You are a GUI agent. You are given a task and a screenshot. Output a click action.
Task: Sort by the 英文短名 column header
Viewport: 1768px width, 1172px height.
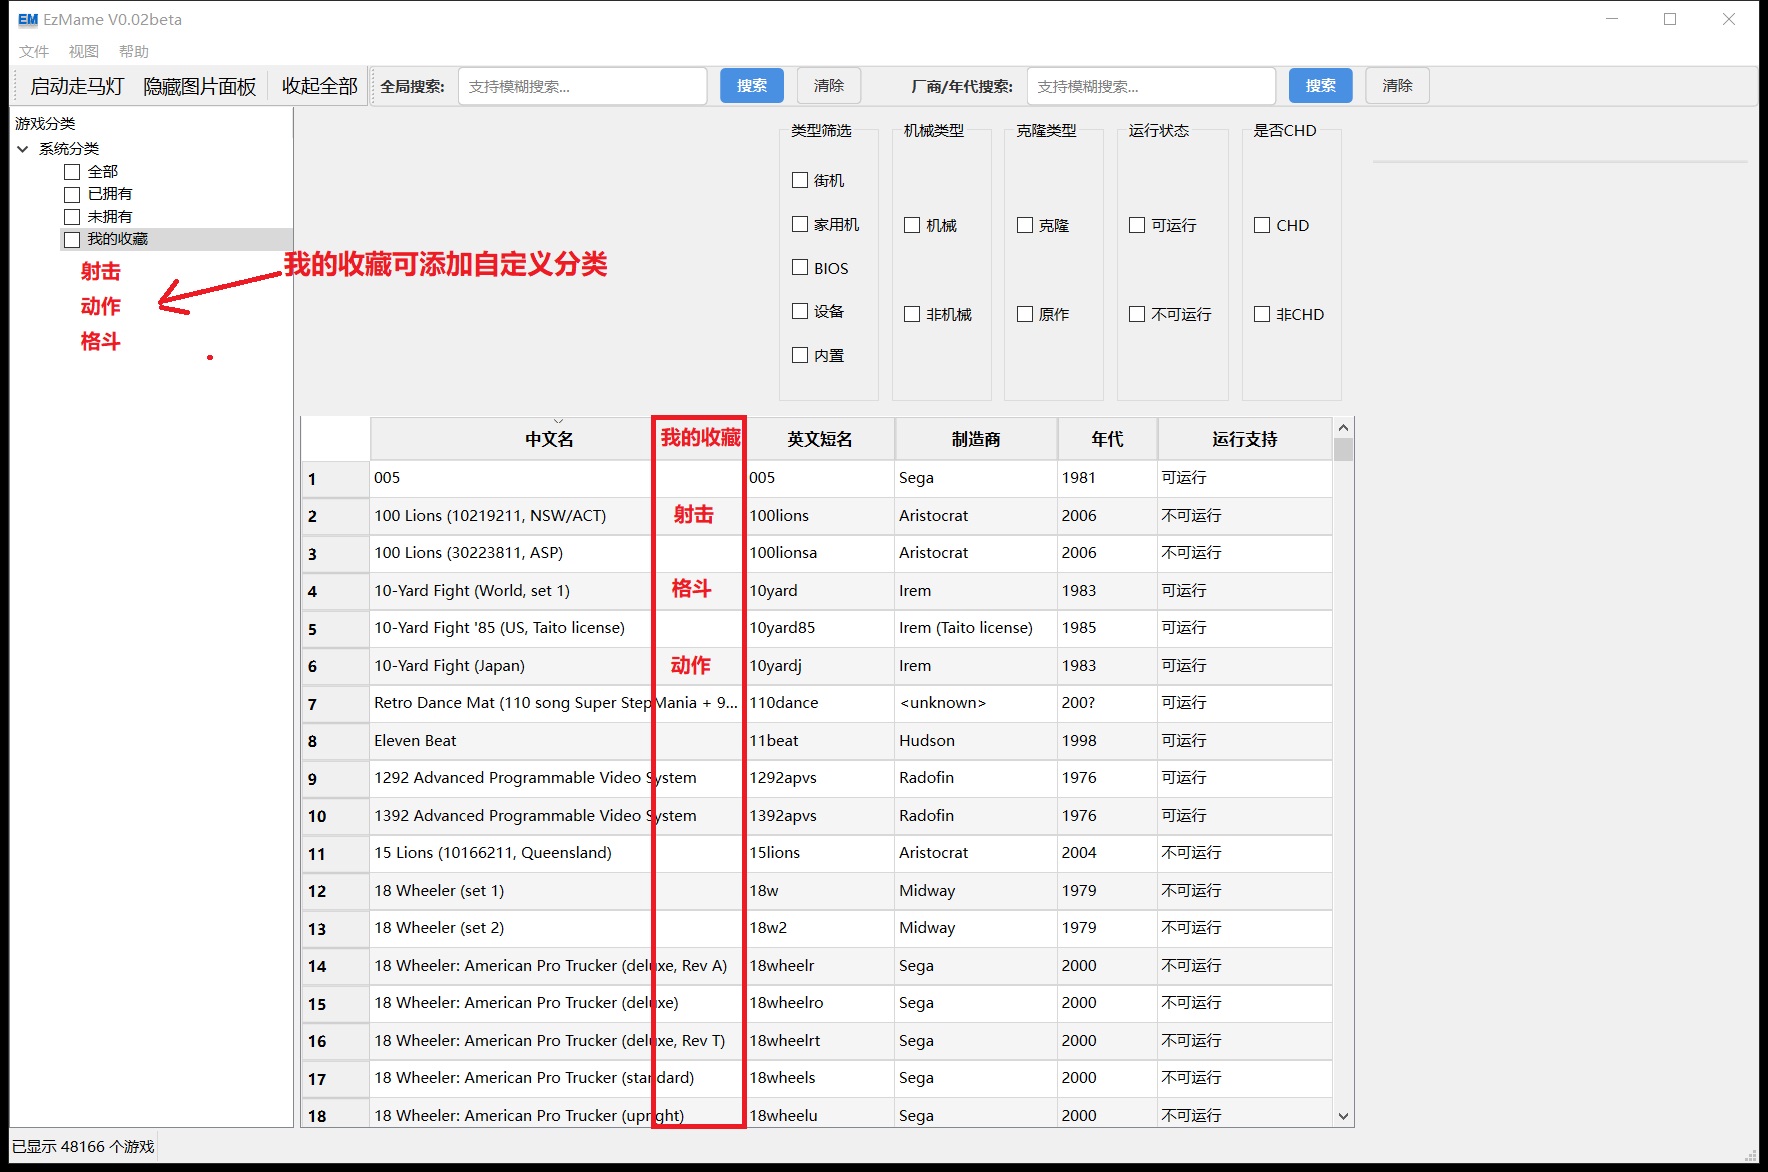[820, 439]
